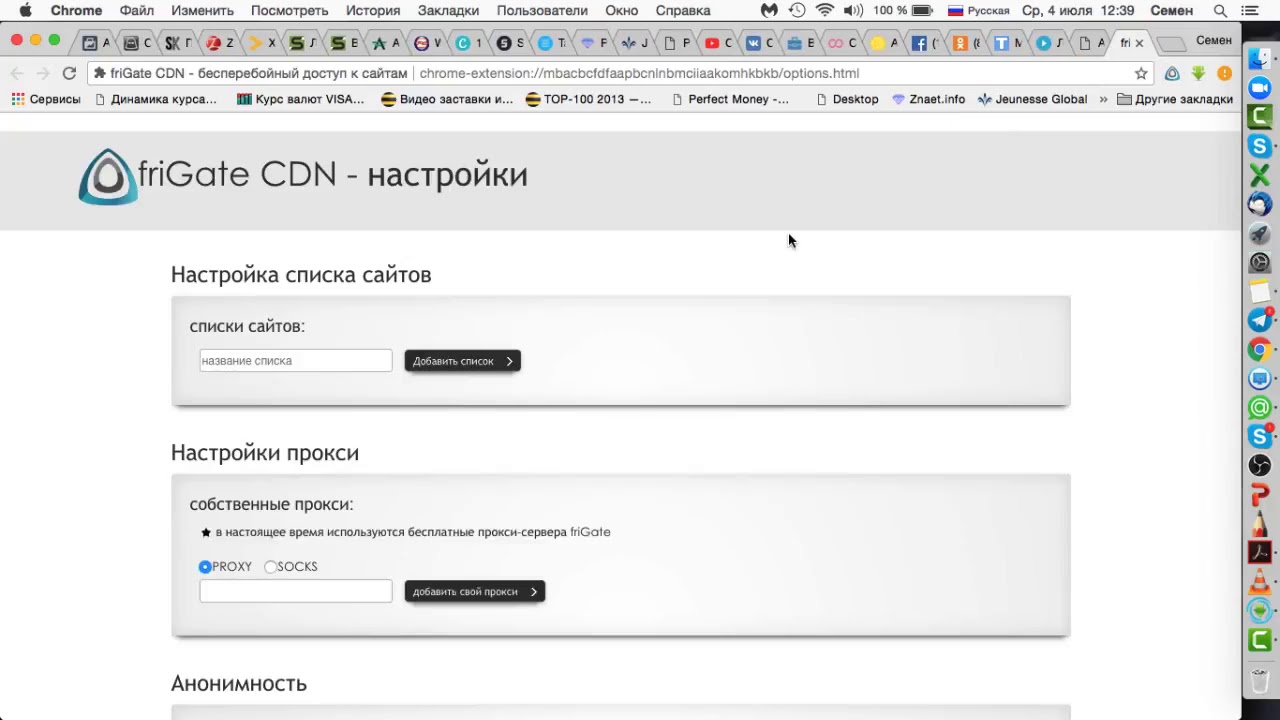
Task: Open the Wi-Fi status menu
Action: [x=825, y=10]
